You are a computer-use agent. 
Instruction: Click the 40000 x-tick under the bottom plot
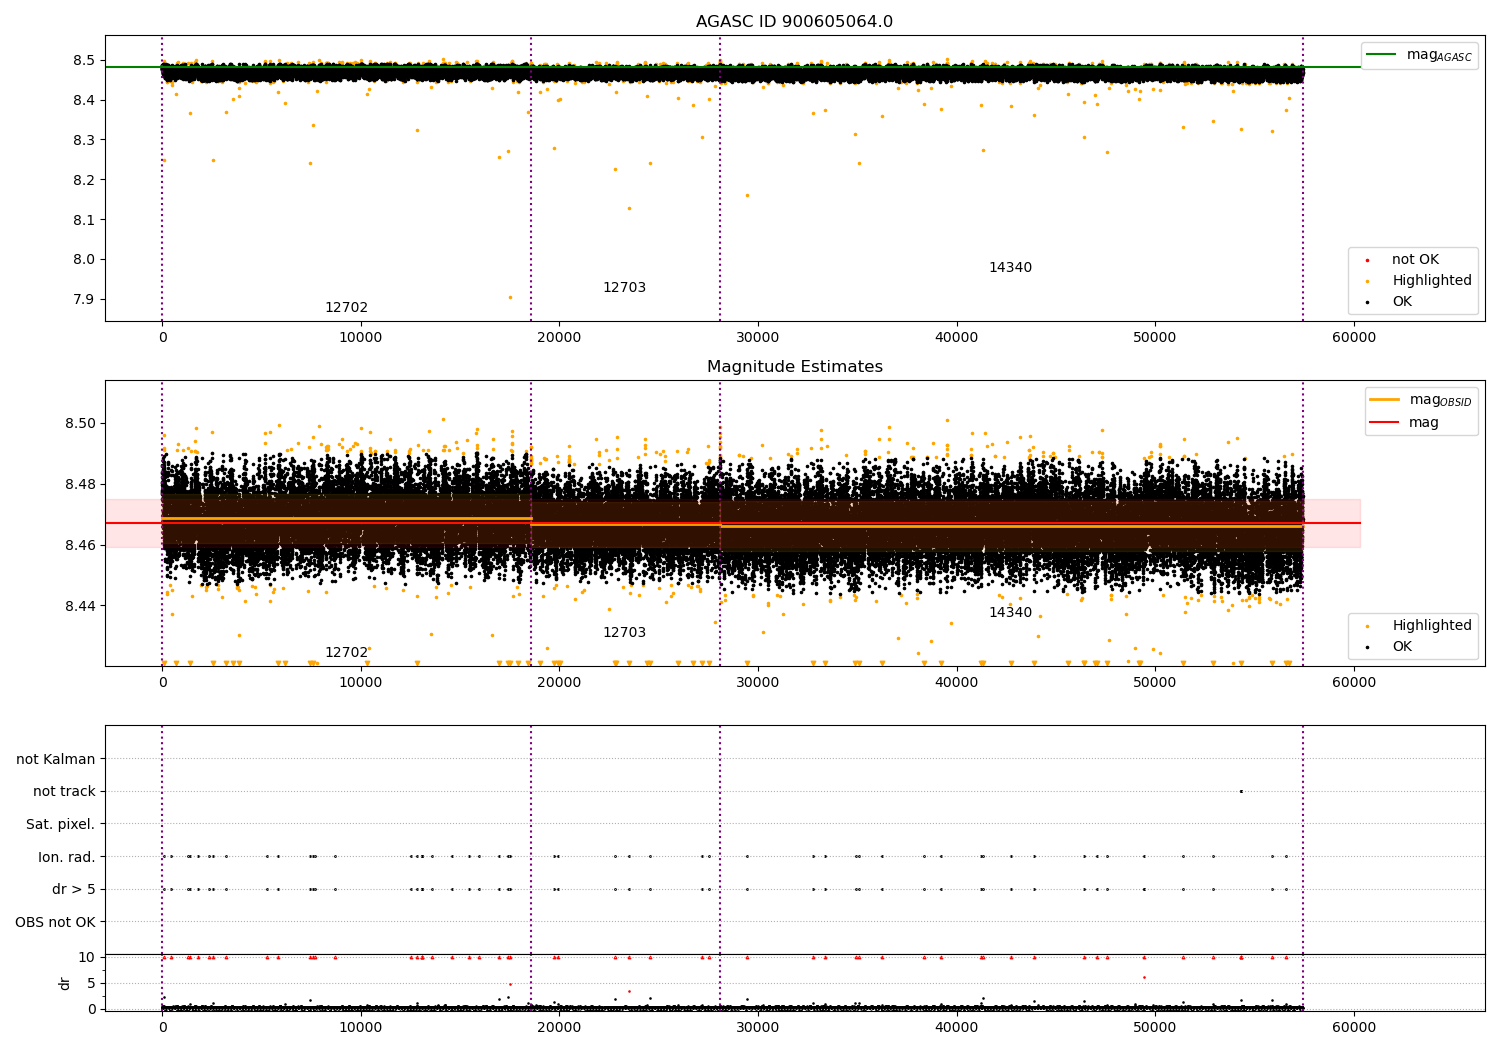pyautogui.click(x=957, y=1028)
